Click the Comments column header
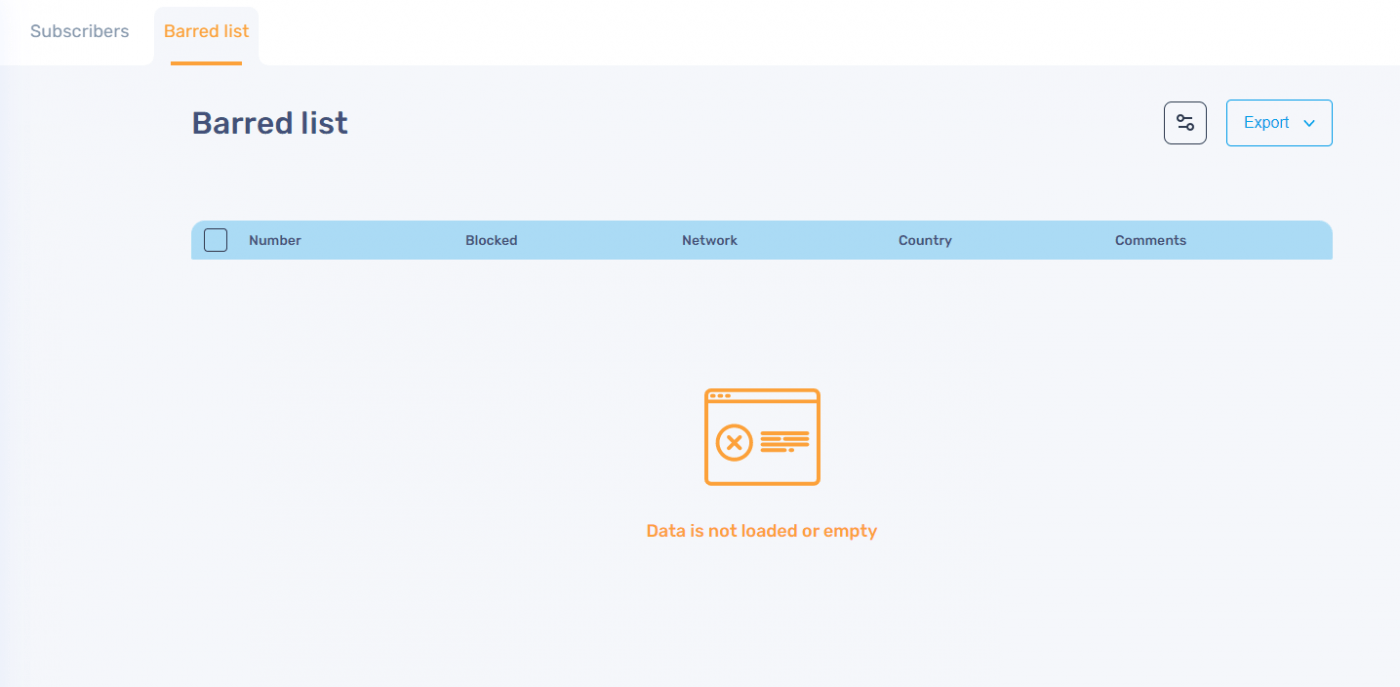This screenshot has height=687, width=1400. point(1150,240)
